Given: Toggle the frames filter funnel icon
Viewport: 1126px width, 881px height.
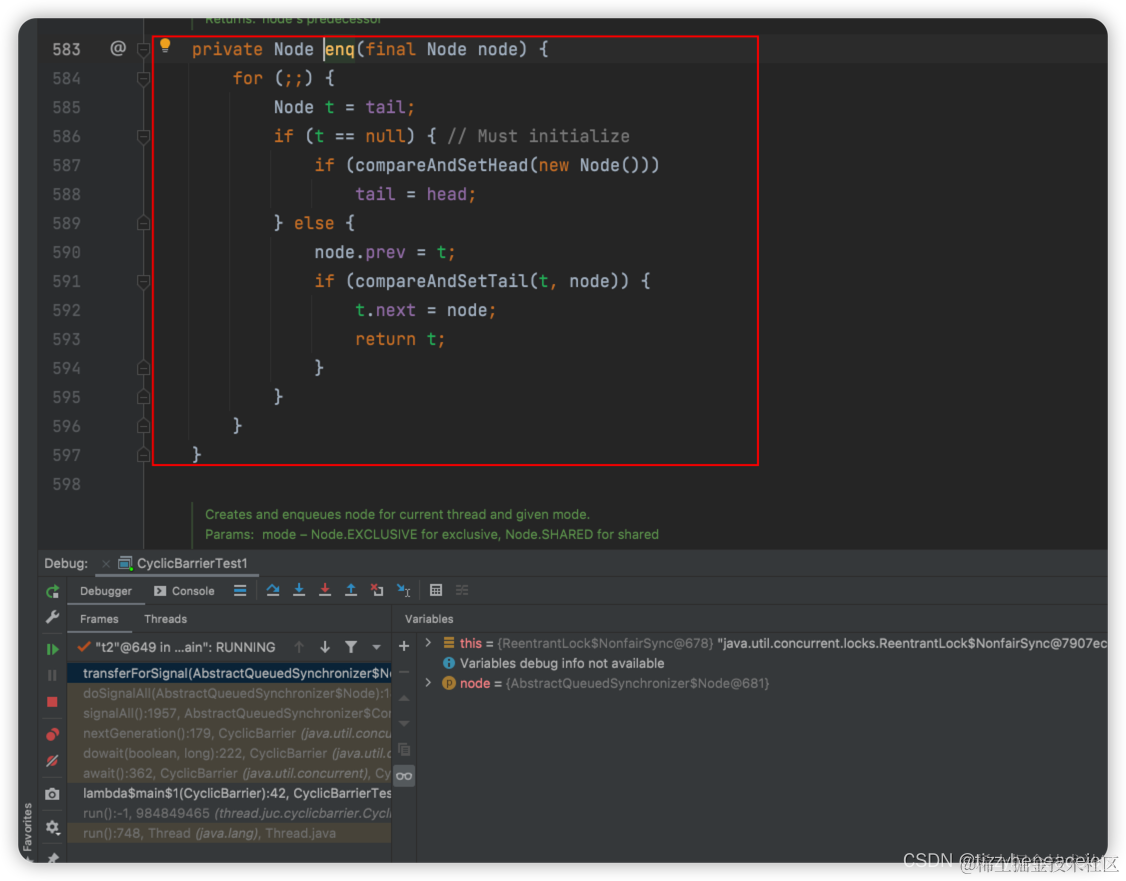Looking at the screenshot, I should click(350, 646).
